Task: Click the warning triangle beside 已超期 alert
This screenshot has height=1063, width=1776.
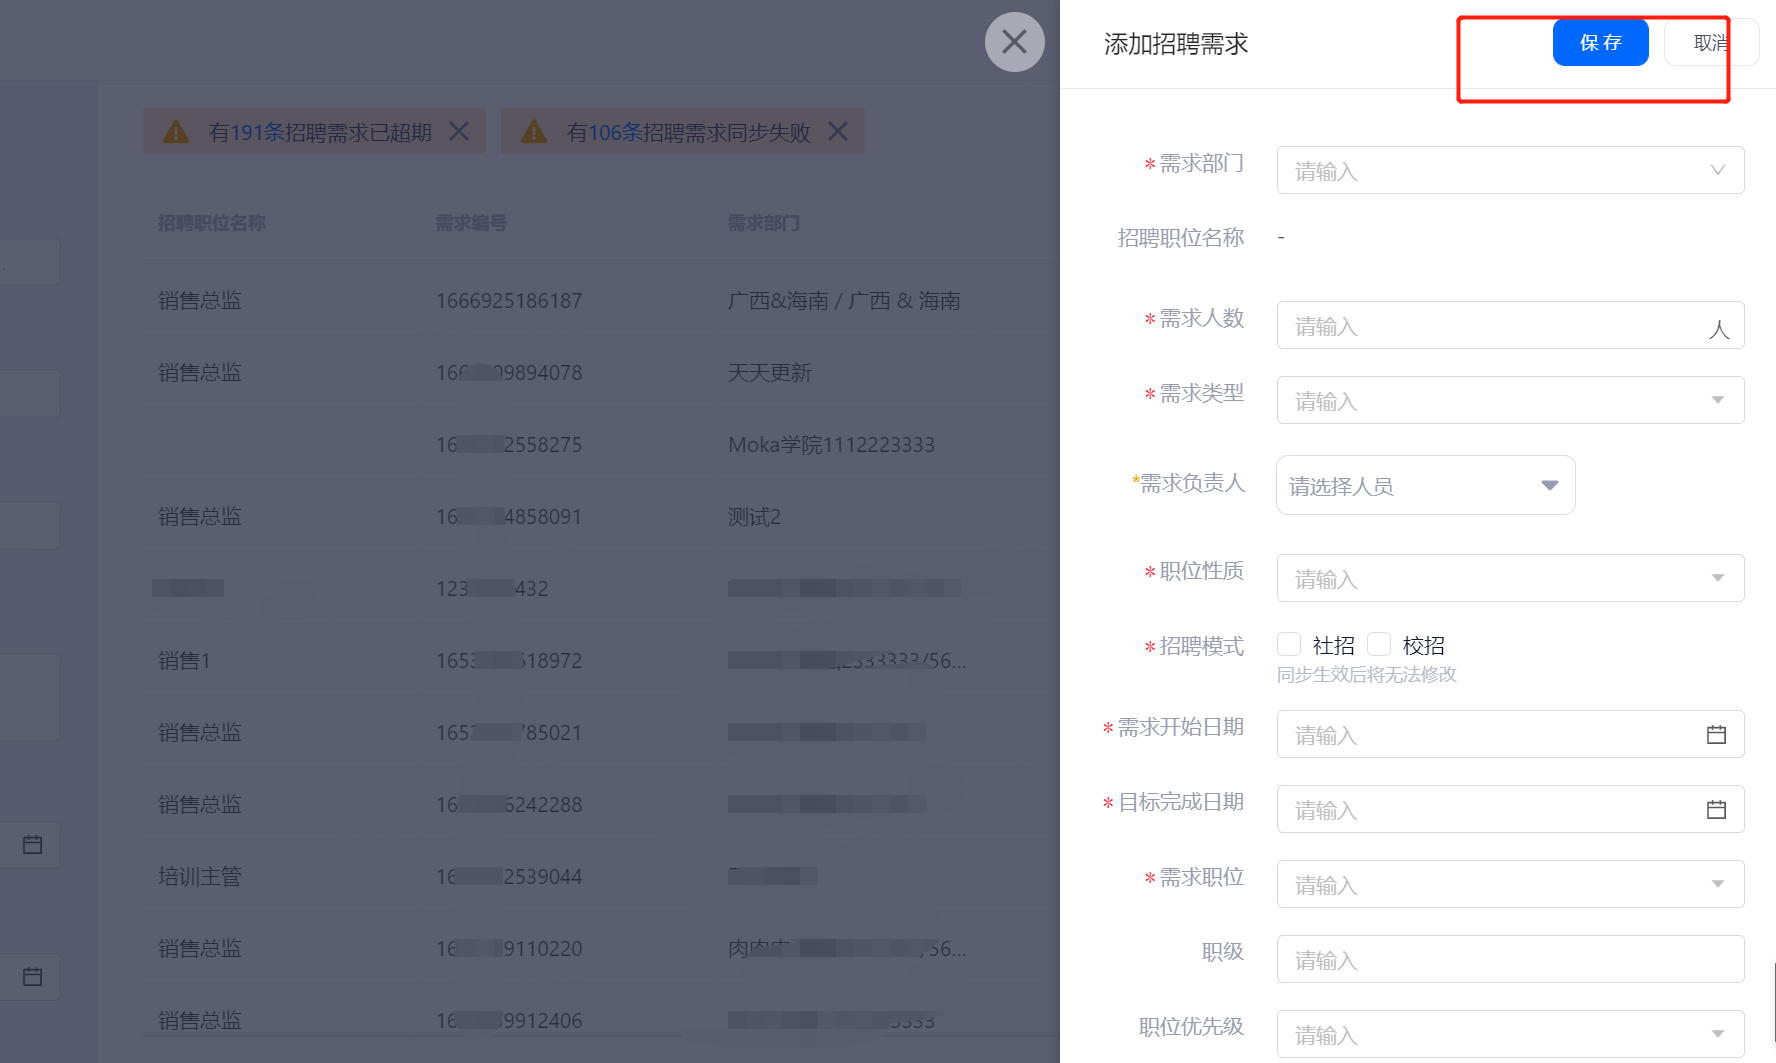Action: click(176, 131)
